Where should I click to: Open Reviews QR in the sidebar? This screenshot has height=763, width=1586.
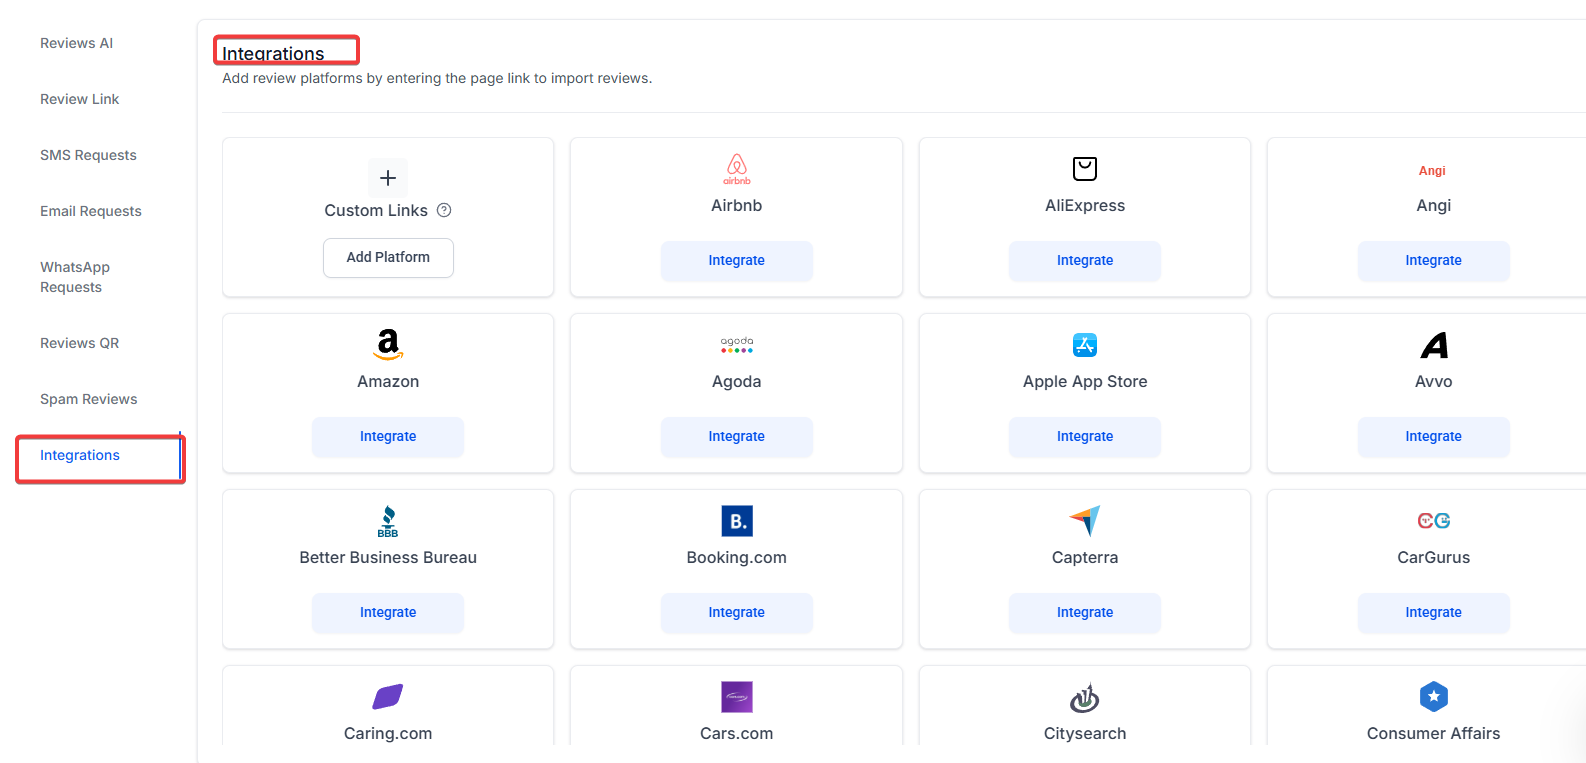(x=79, y=343)
